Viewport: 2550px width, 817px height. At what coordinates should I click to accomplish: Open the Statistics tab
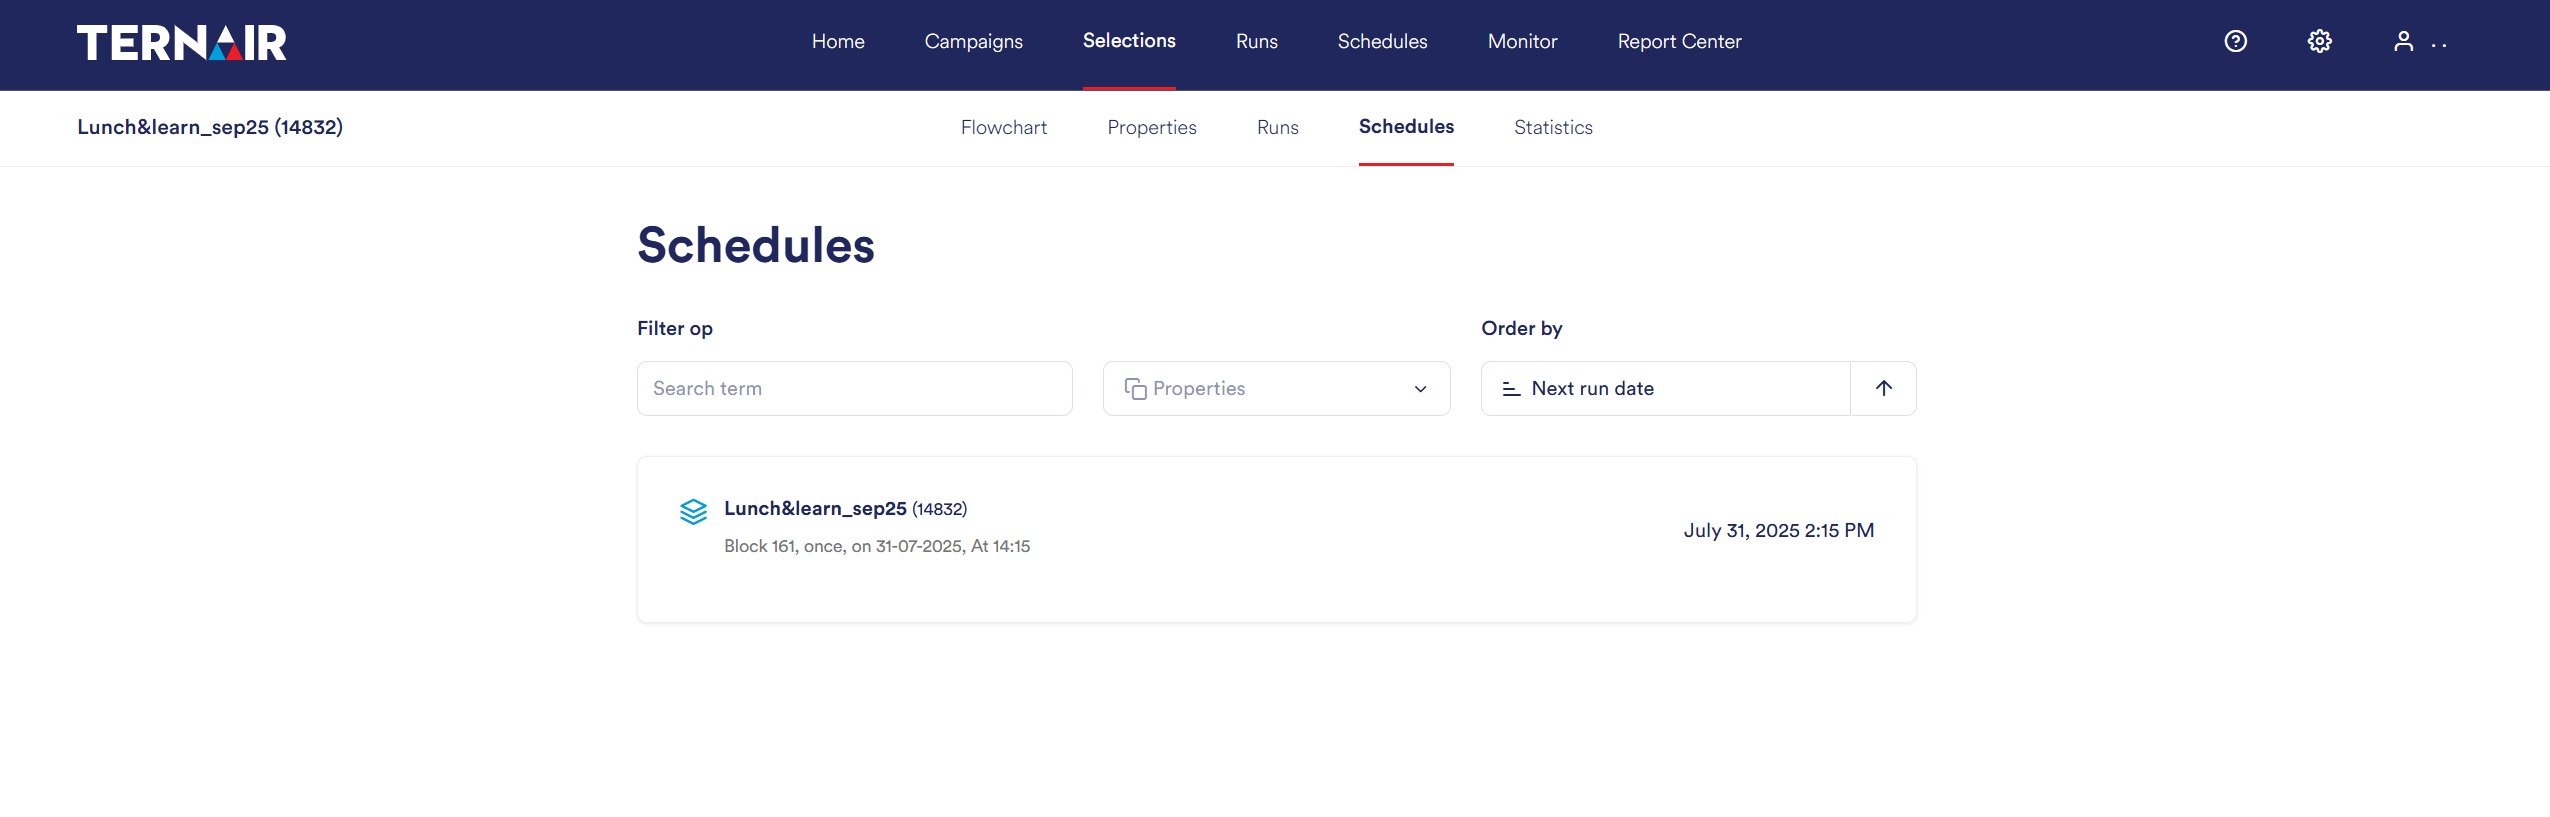click(1552, 127)
